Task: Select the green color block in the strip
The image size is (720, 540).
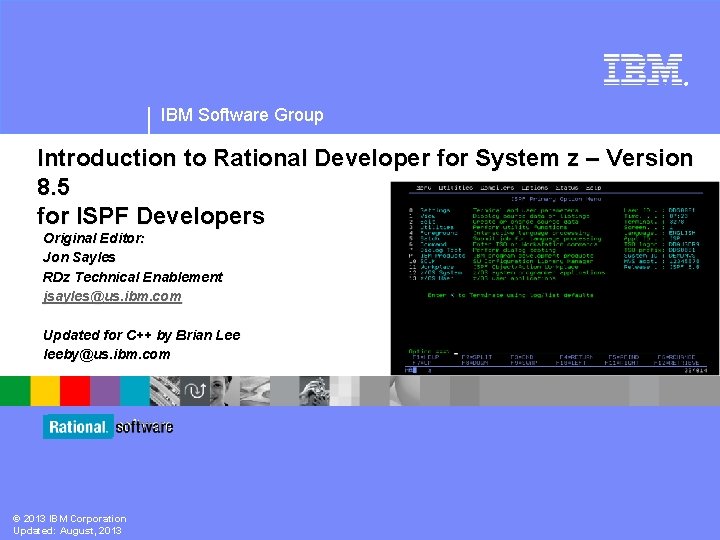Action: [15, 391]
